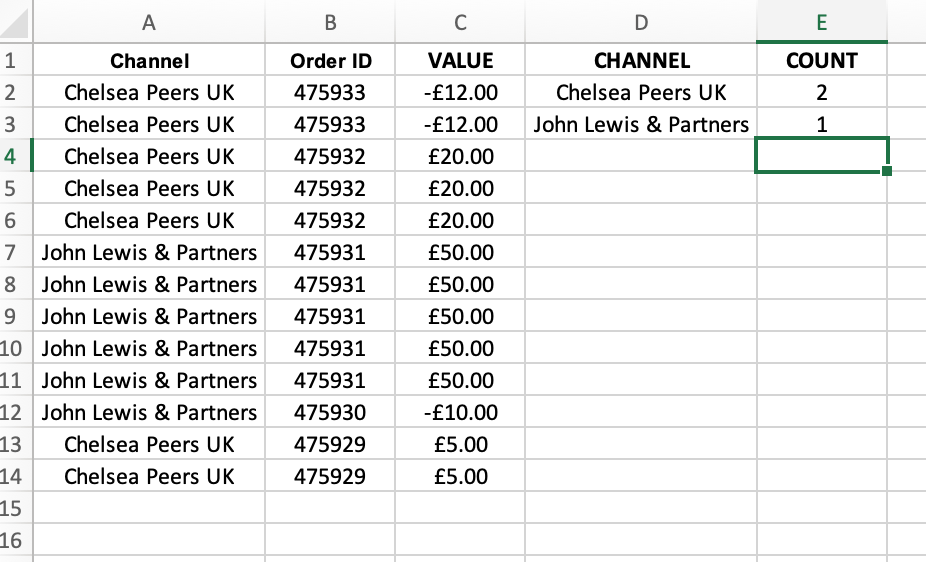This screenshot has width=926, height=562.
Task: Click the select-all corner triangle
Action: point(16,21)
